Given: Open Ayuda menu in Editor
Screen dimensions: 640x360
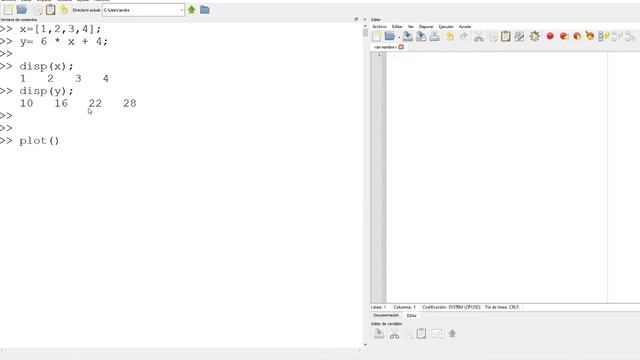Looking at the screenshot, I should (x=465, y=27).
